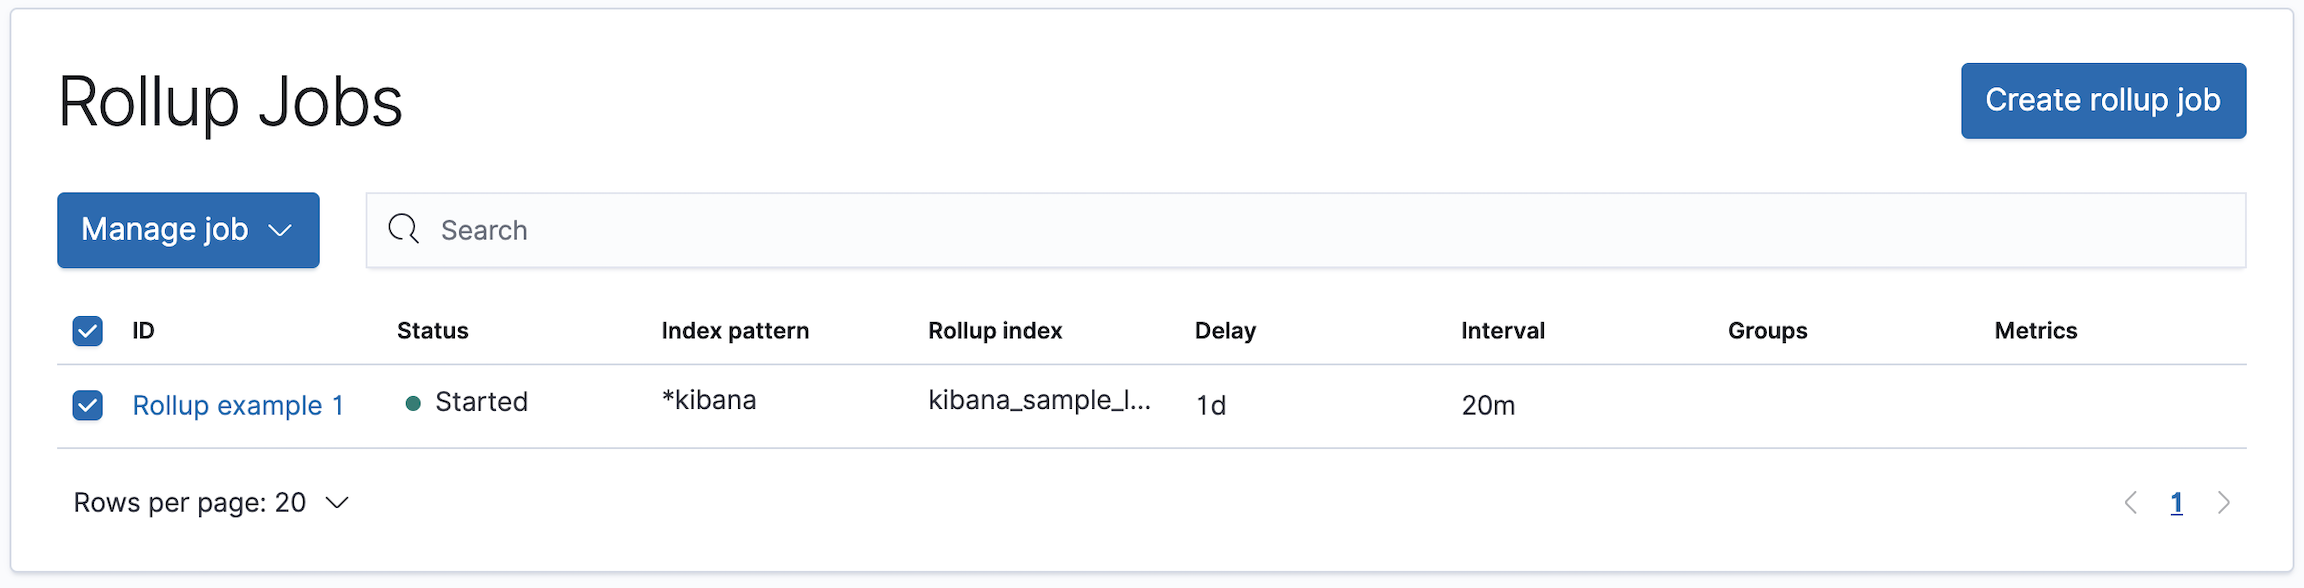Sort the table by the ID column
Screen dimensions: 2304x588
[x=143, y=329]
